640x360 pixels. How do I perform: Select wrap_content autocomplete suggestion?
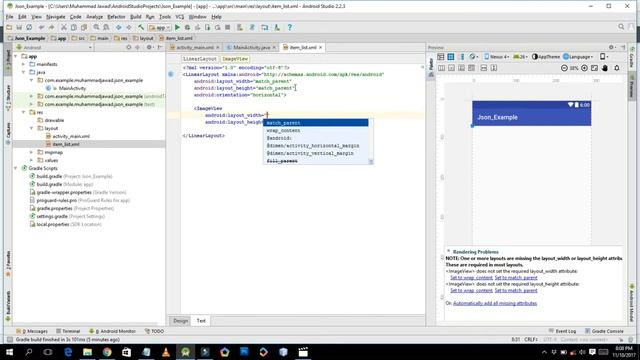(x=316, y=131)
